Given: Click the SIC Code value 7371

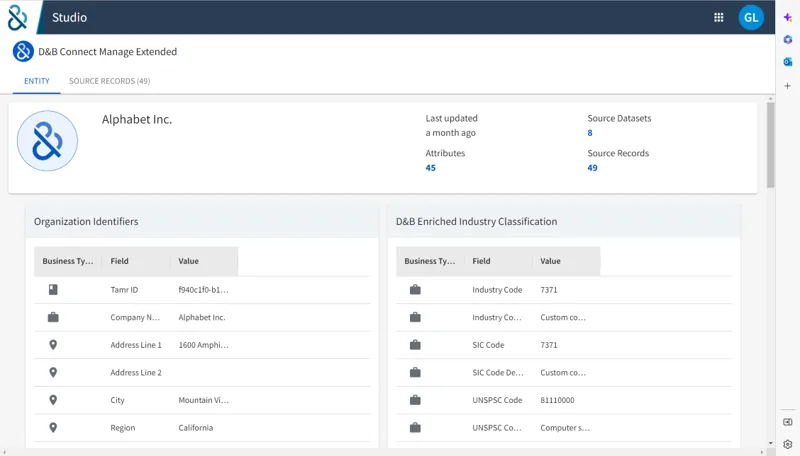Looking at the screenshot, I should (548, 345).
